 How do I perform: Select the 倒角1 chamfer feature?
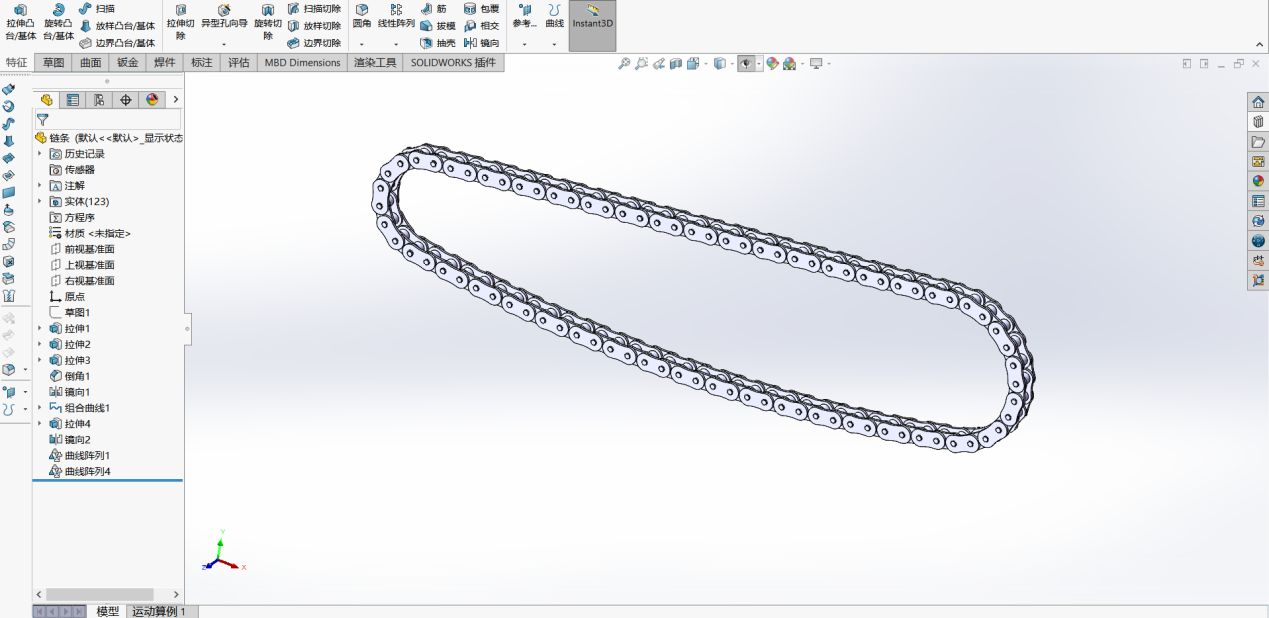tap(70, 376)
